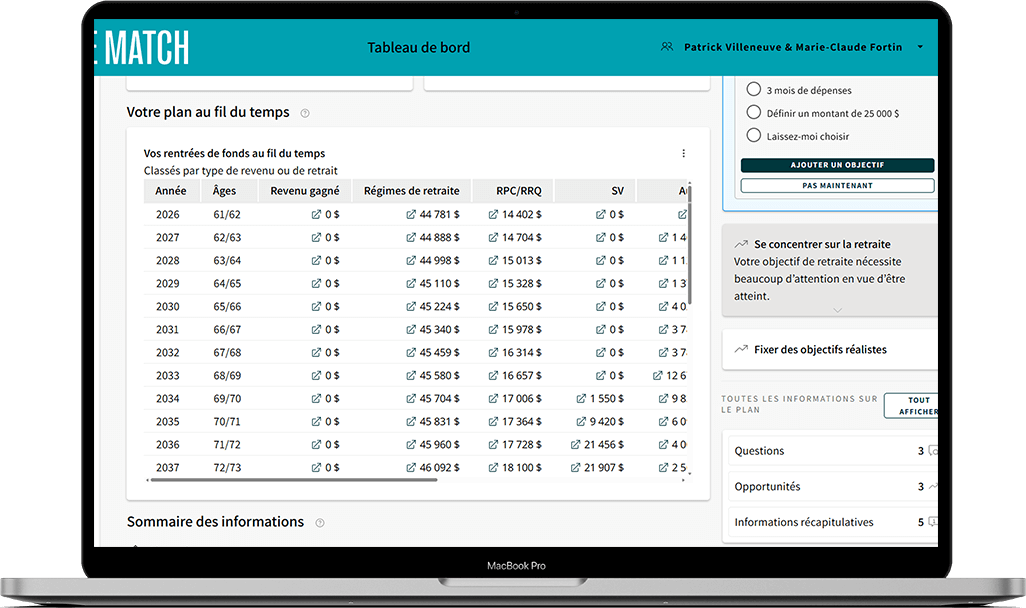This screenshot has width=1026, height=608.
Task: Click the 'Pas maintenant' button
Action: [837, 186]
